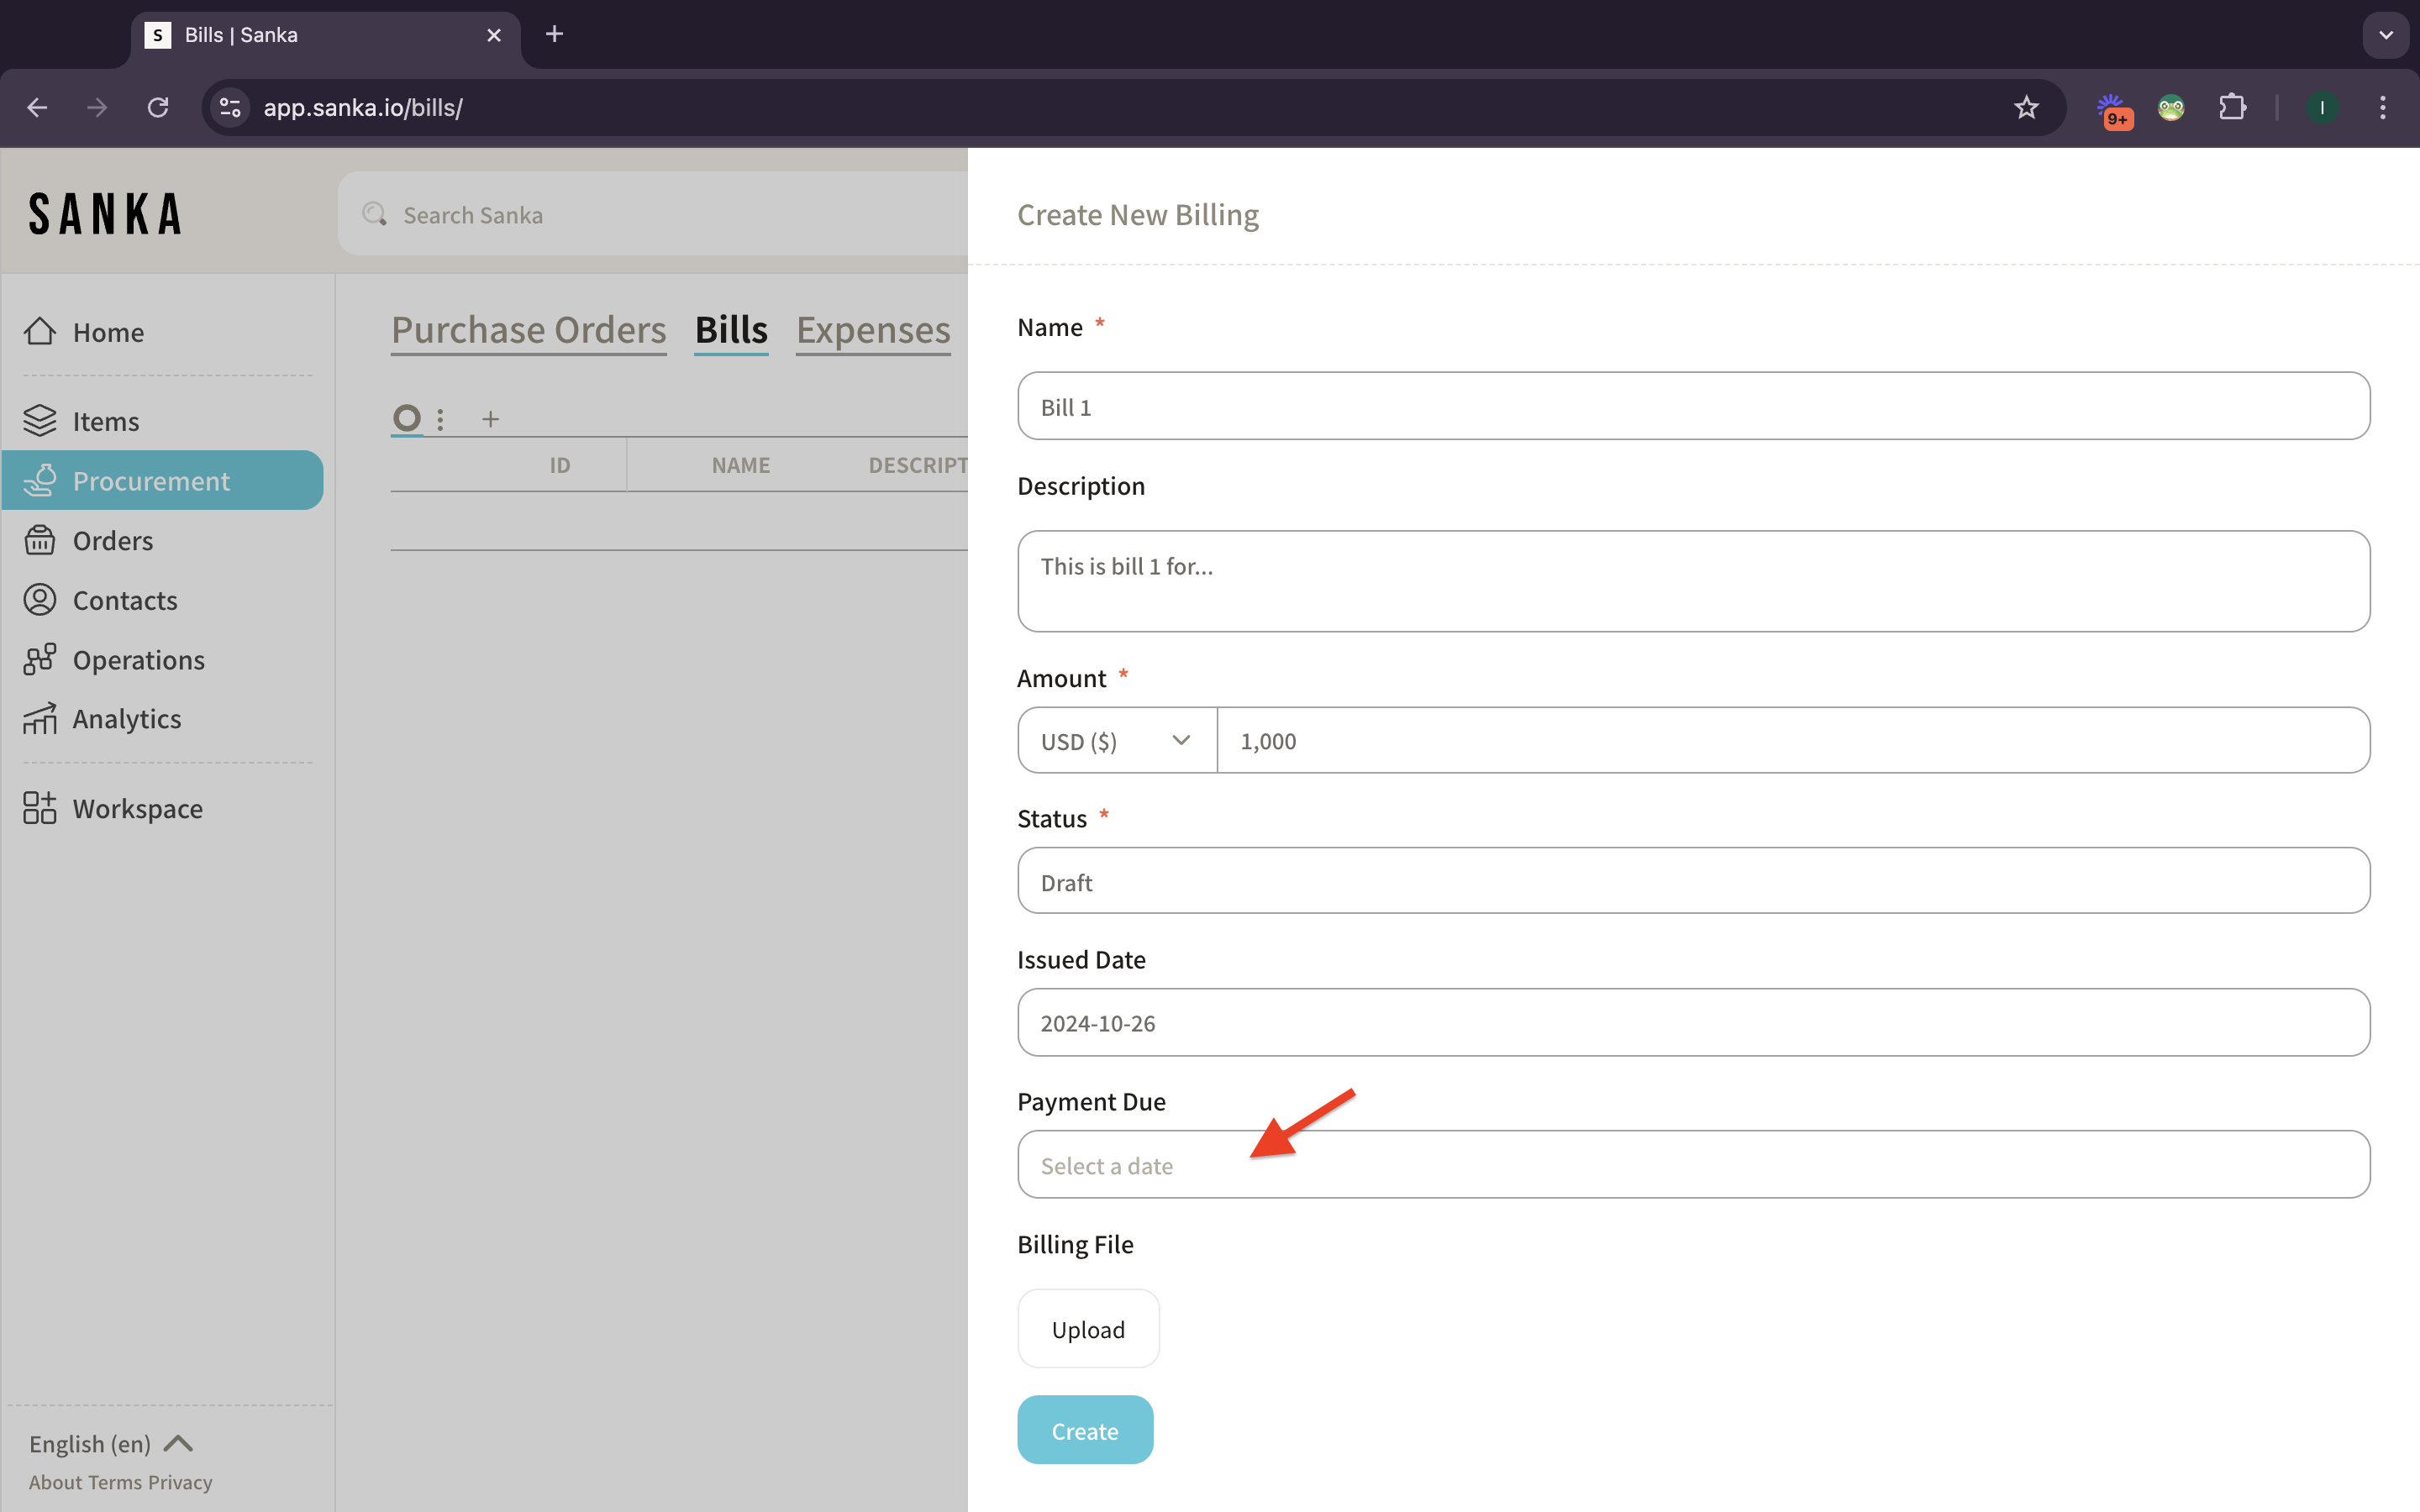Click the Workspace grid icon
Screen dimensions: 2420x1512
pos(40,808)
